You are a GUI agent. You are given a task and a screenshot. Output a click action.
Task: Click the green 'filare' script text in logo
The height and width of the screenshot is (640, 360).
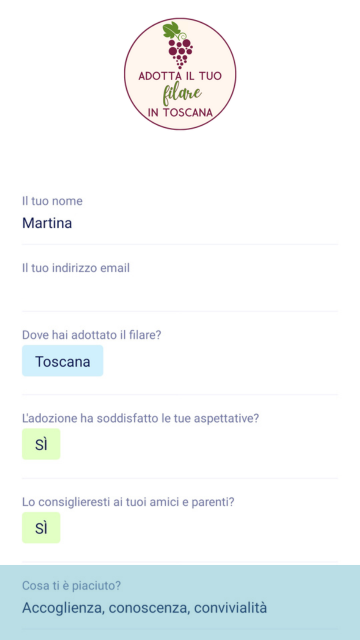[181, 94]
